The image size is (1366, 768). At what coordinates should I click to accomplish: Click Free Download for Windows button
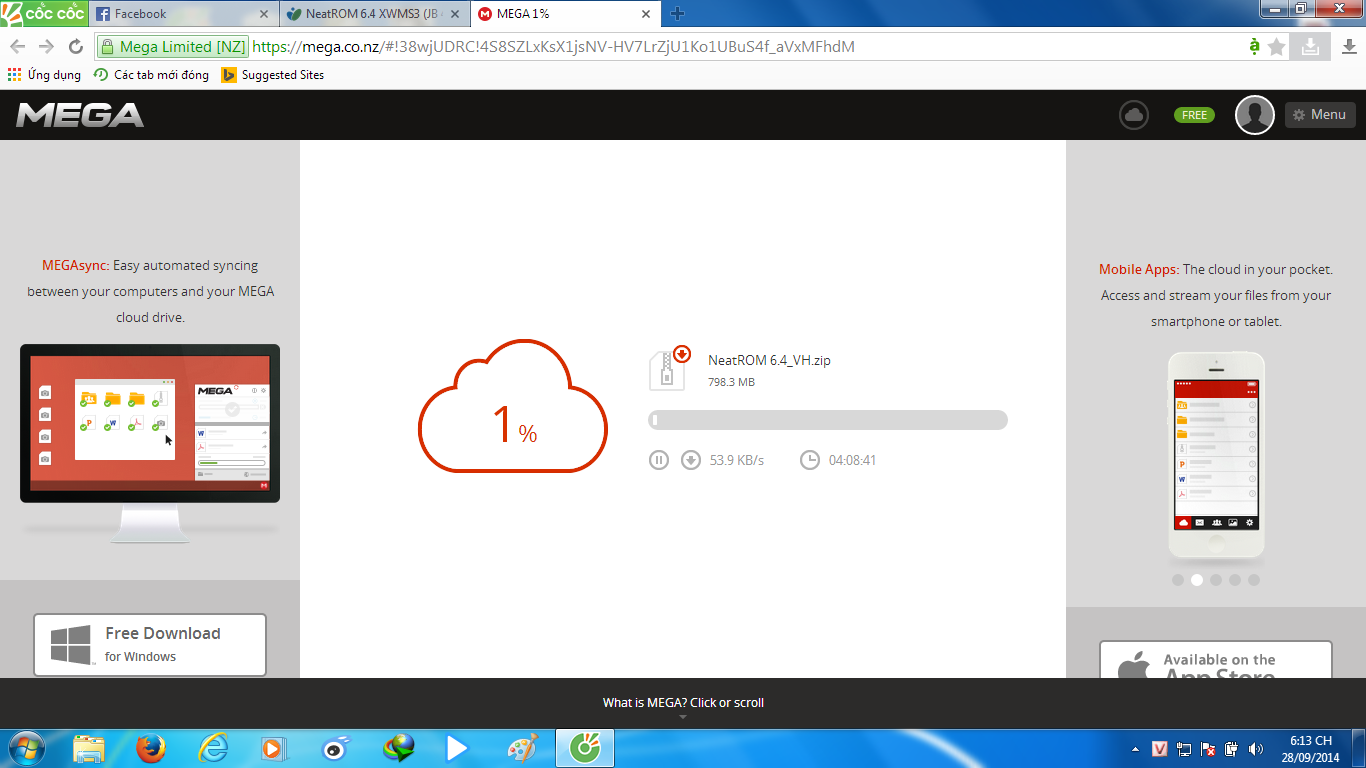[x=150, y=645]
